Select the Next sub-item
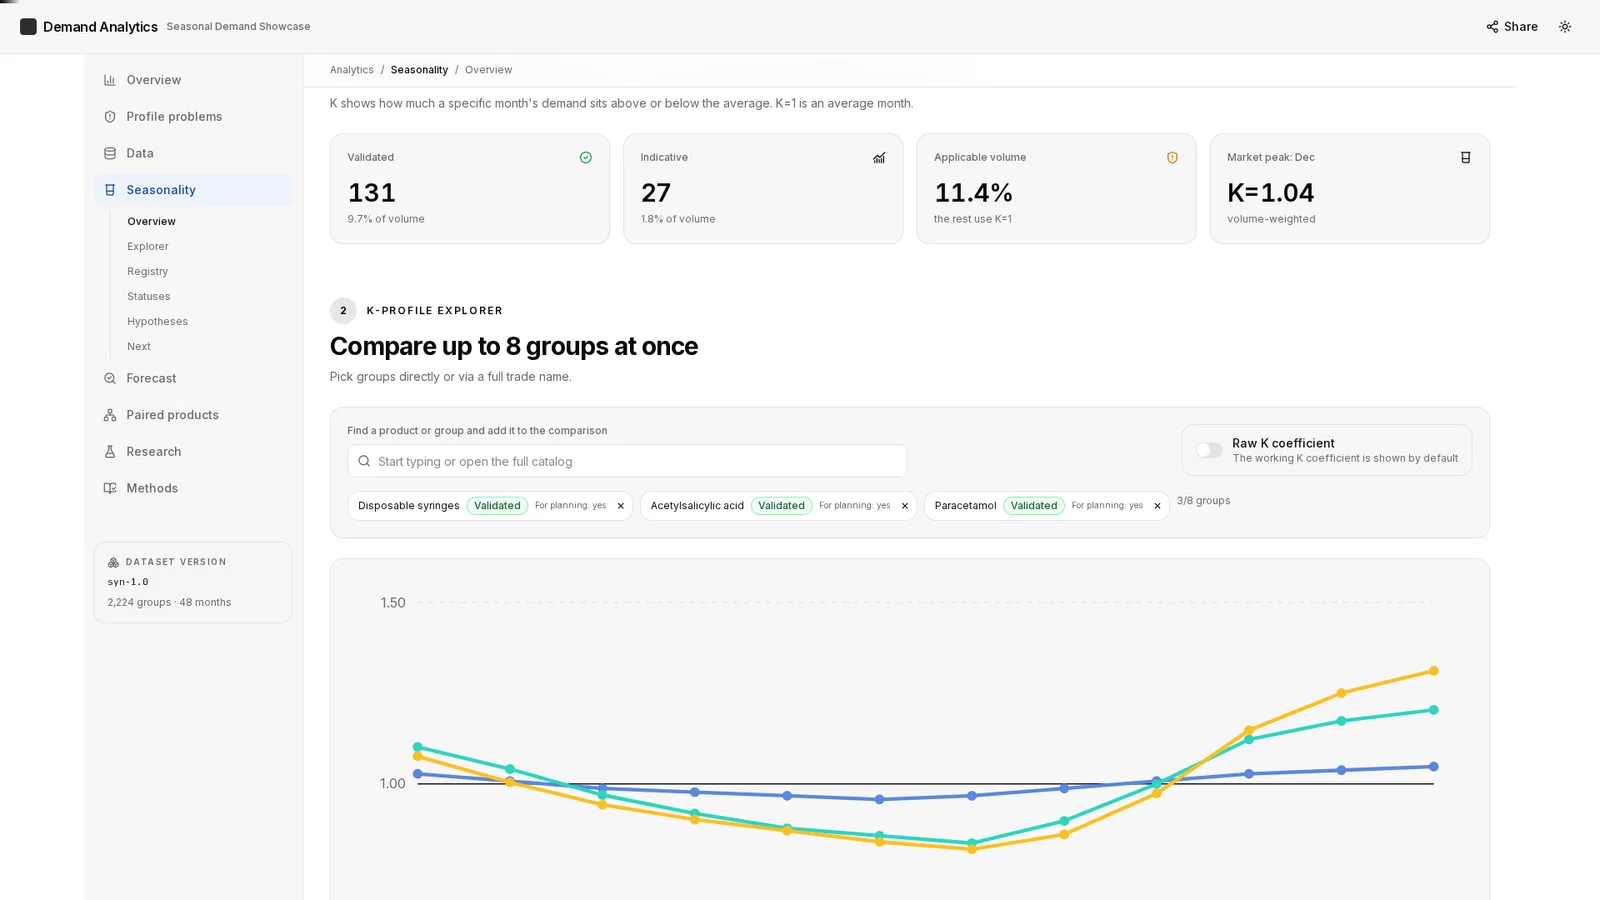This screenshot has height=900, width=1600. 139,347
